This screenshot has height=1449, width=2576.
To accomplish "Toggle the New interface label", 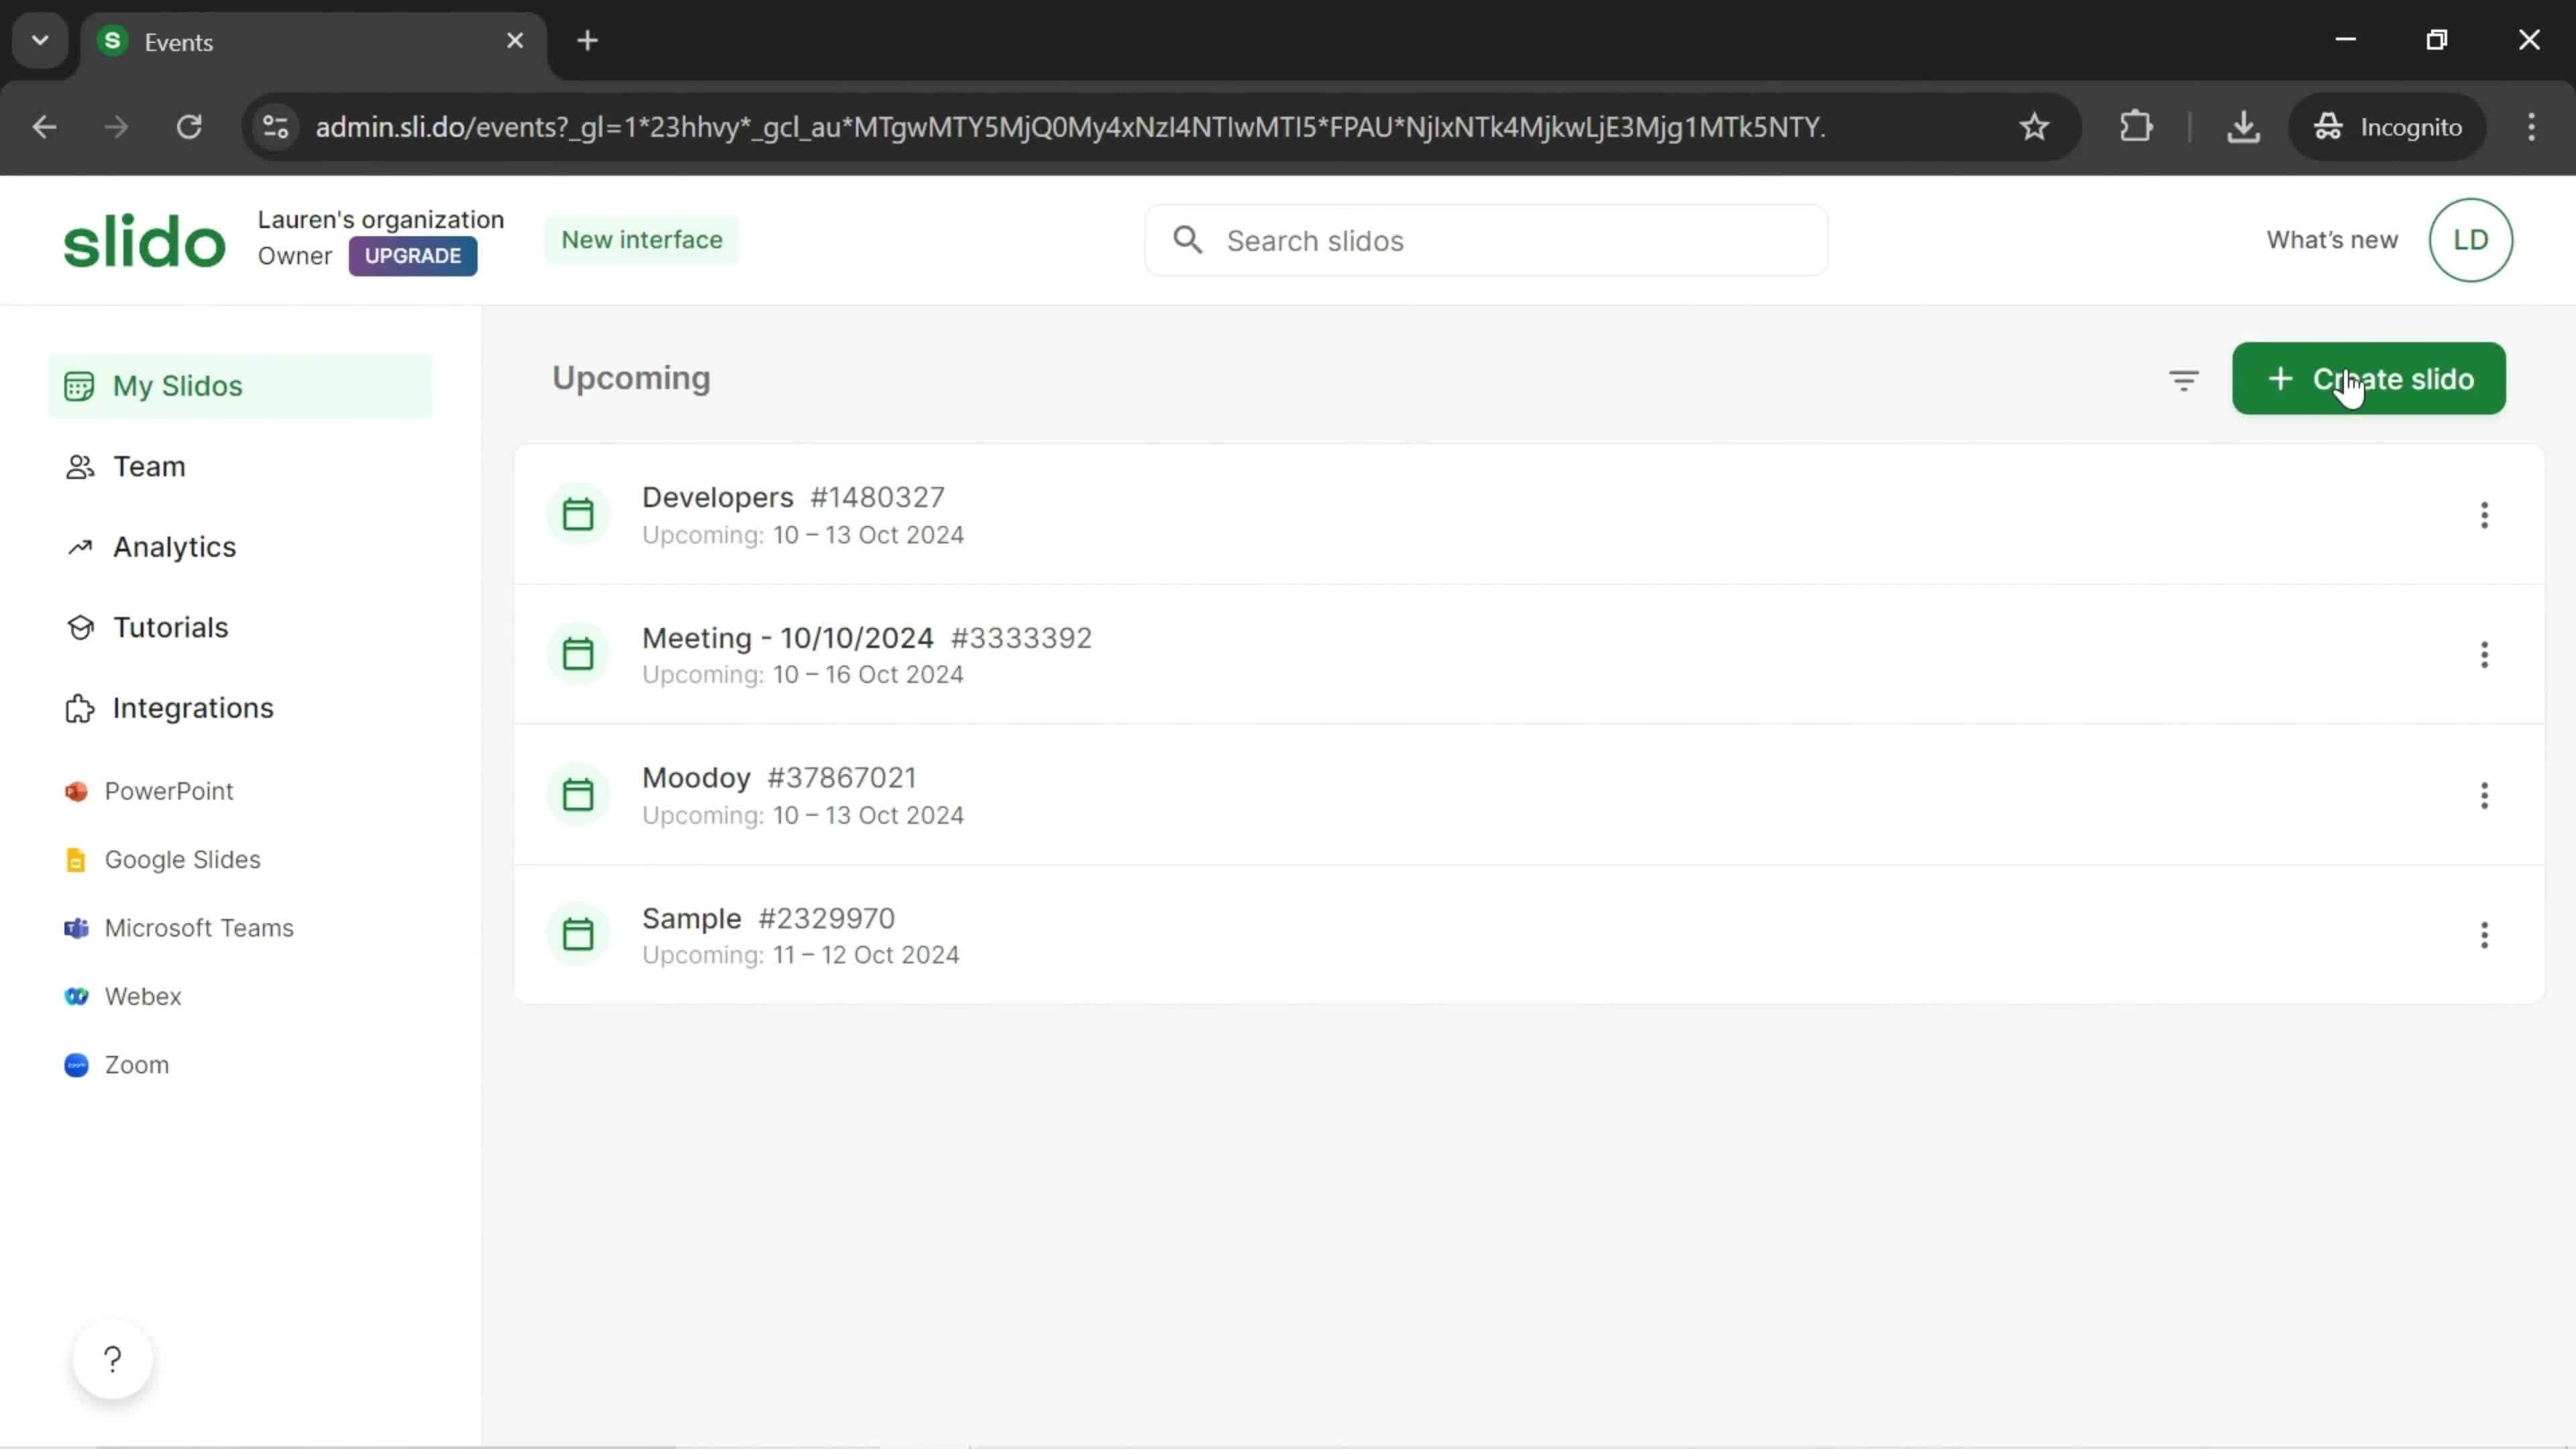I will pyautogui.click(x=642, y=239).
